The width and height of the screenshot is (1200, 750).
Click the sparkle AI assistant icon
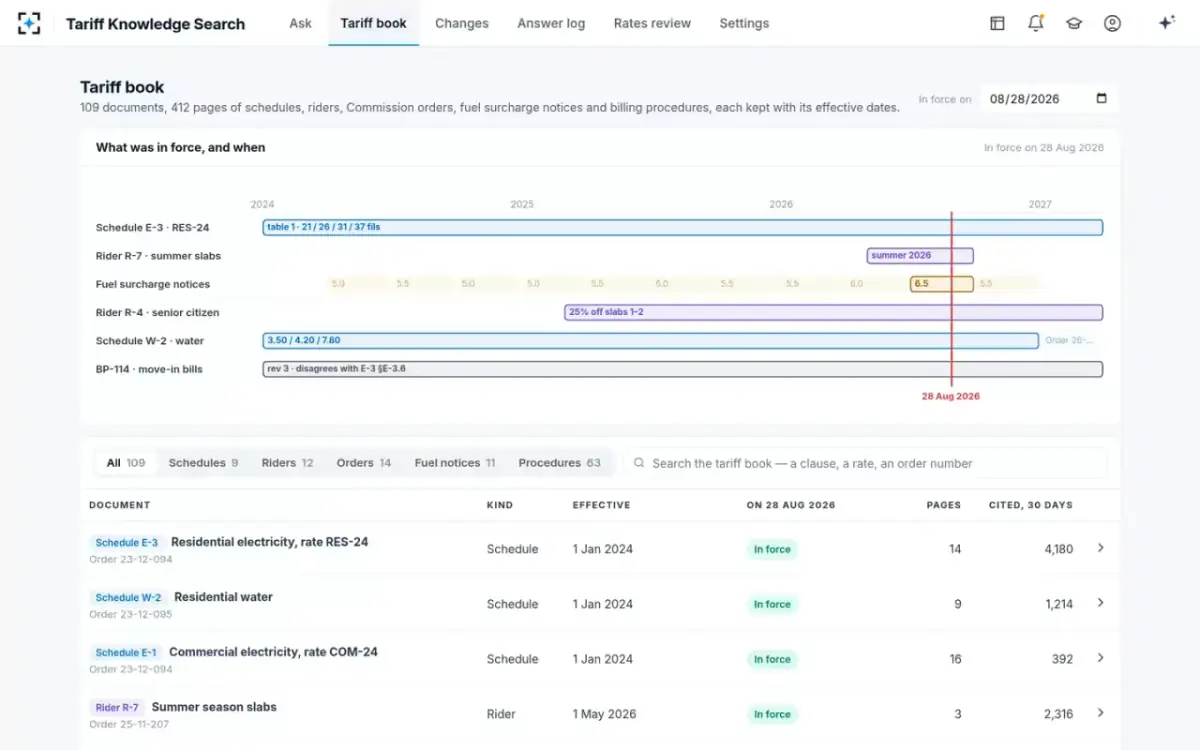pos(1166,23)
